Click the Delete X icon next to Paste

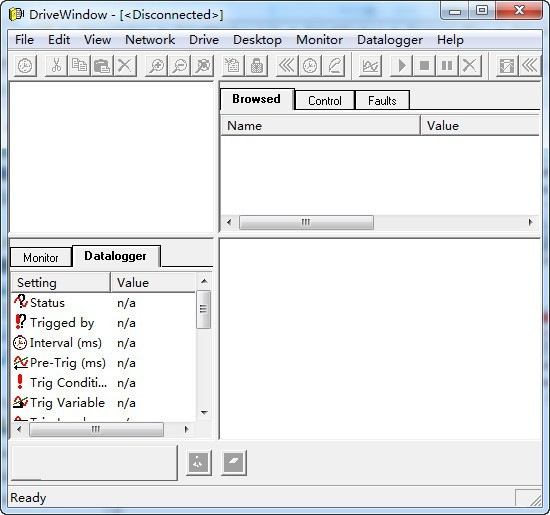click(x=125, y=66)
